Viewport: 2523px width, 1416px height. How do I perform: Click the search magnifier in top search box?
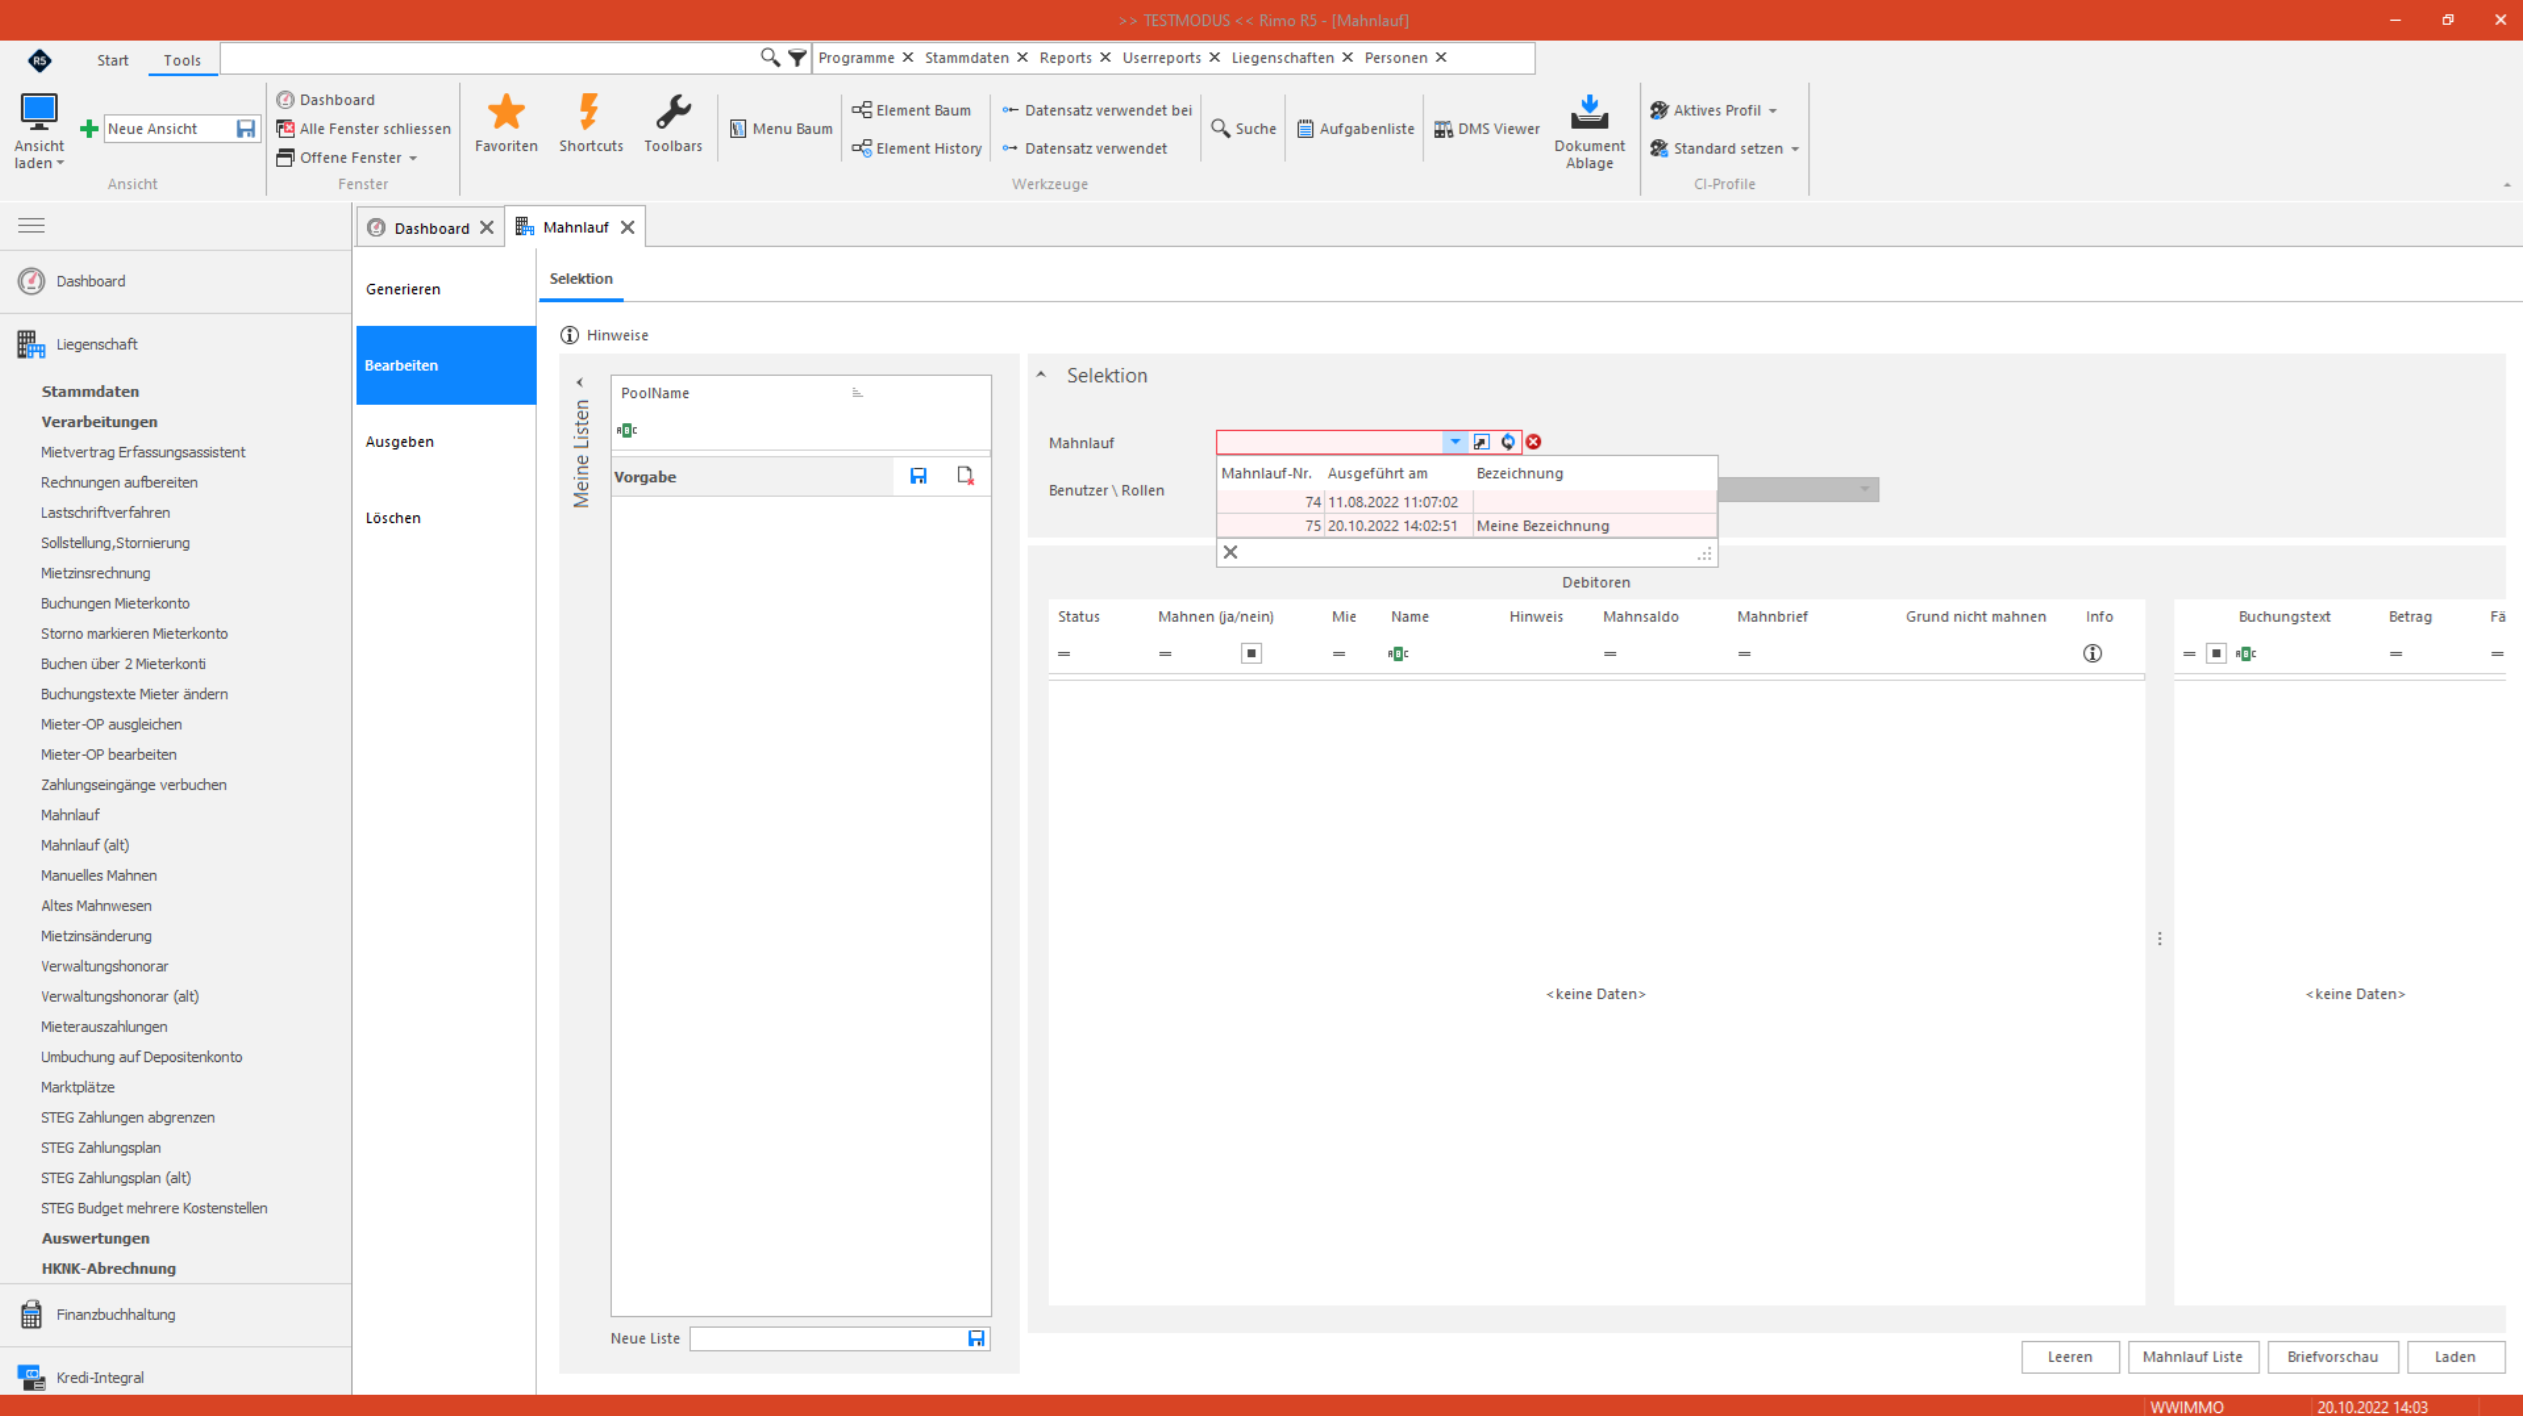[769, 58]
